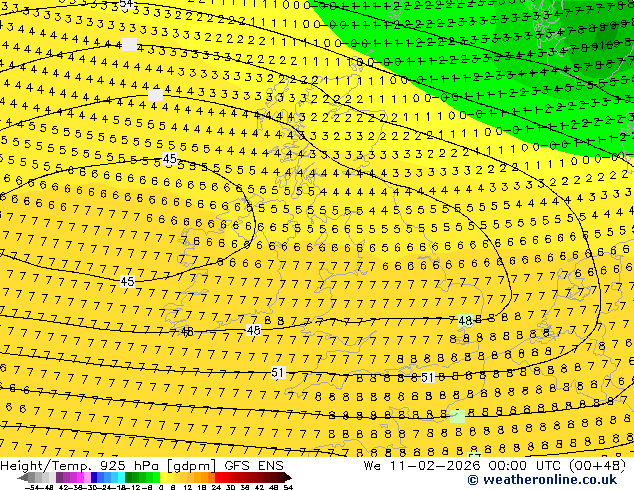Click the green-highlighted 48 contour label

[465, 321]
